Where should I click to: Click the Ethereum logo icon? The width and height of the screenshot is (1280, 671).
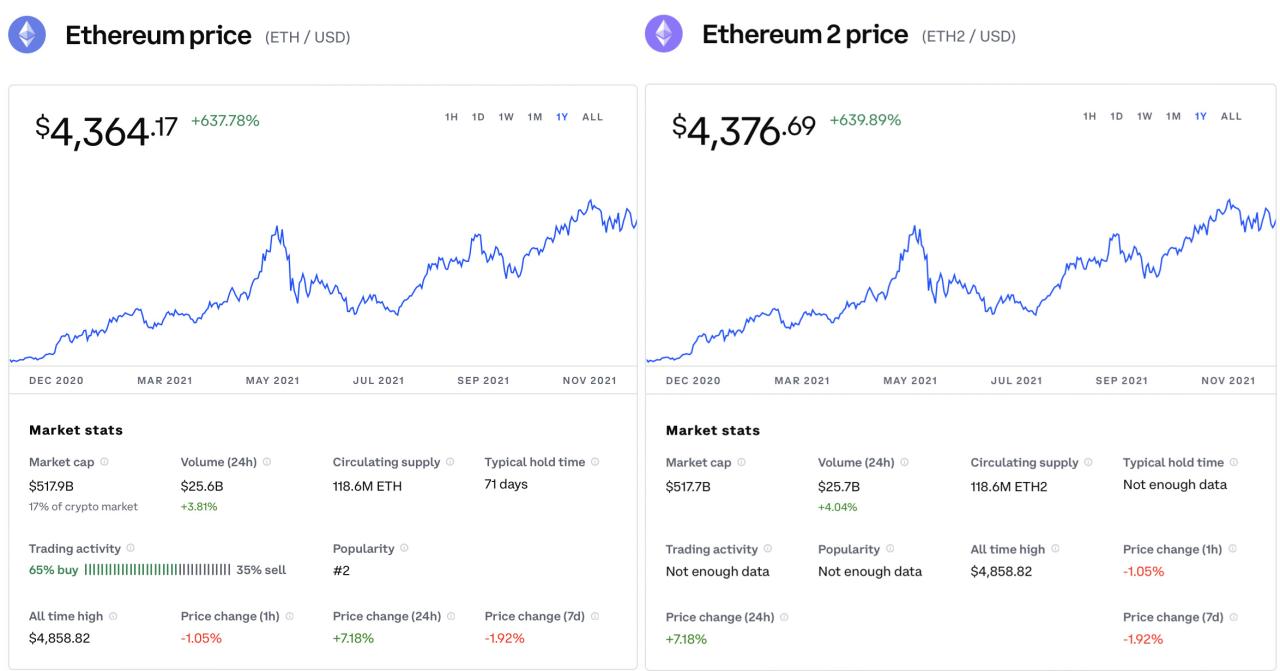(27, 35)
